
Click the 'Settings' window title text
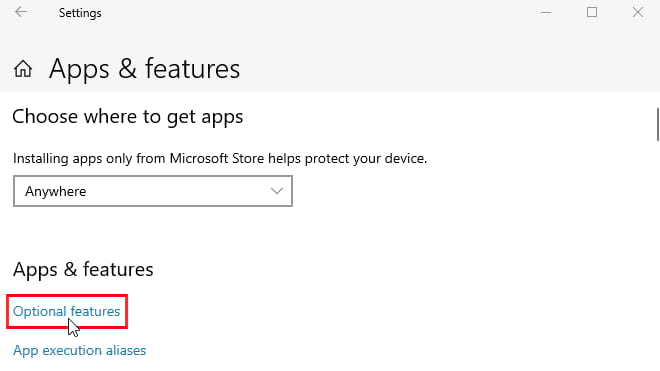[80, 13]
